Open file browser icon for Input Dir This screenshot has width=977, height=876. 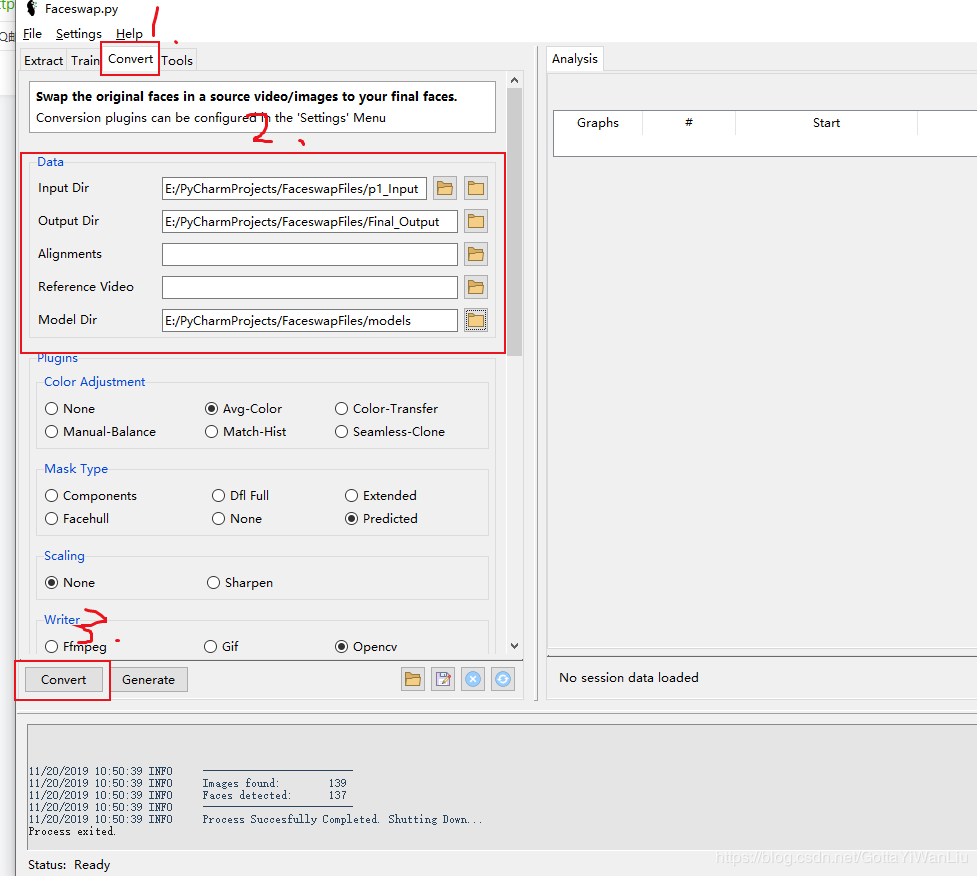(x=445, y=188)
